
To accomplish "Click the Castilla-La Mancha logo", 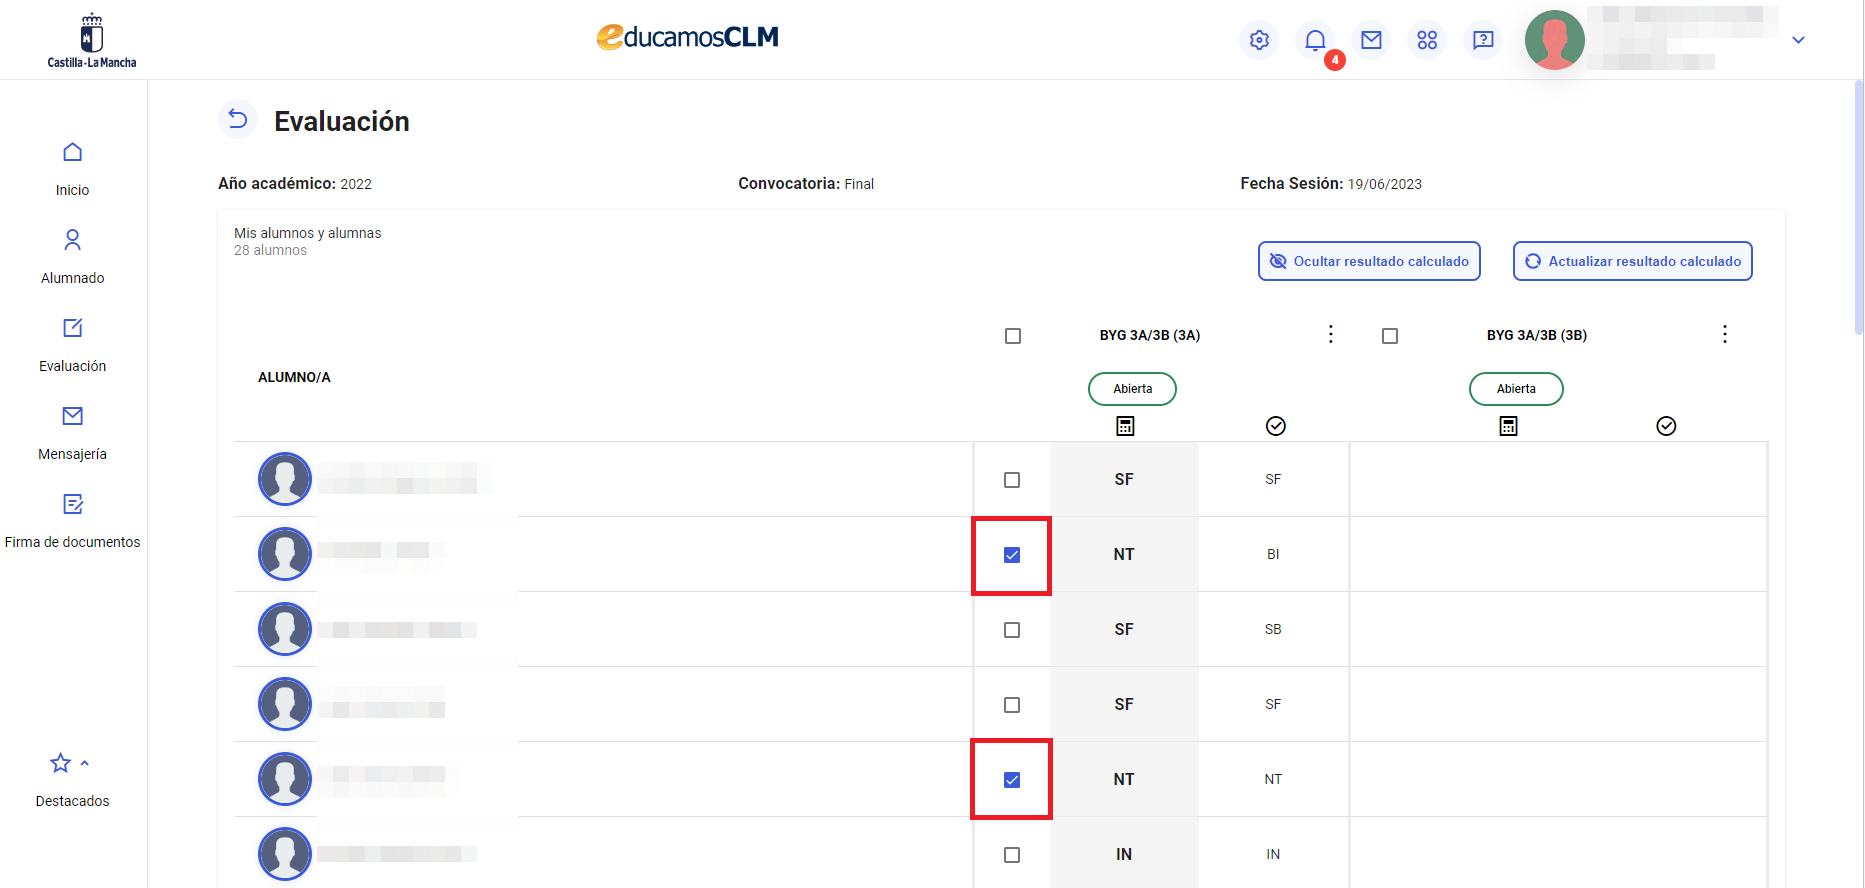I will click(x=92, y=41).
